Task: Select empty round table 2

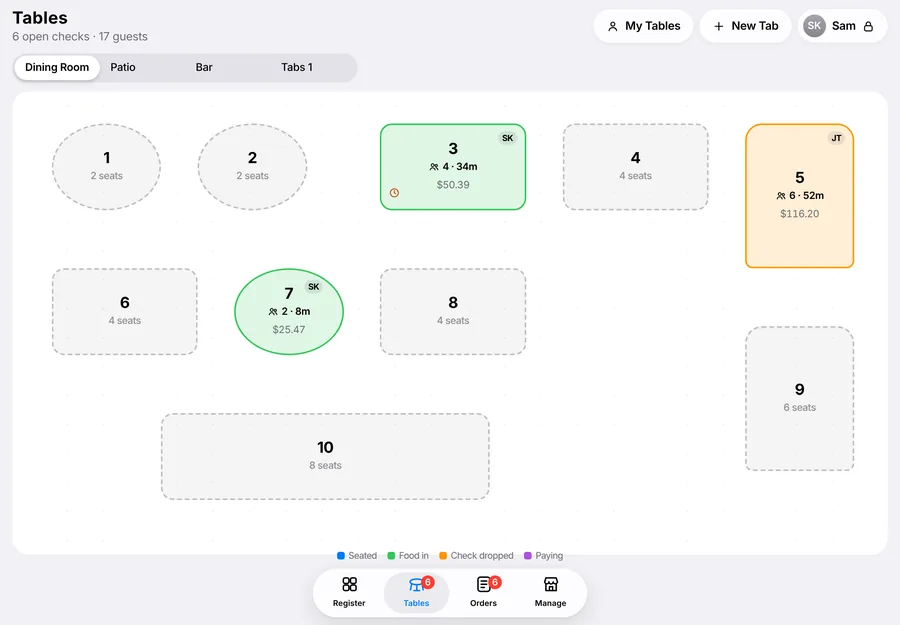Action: (x=253, y=167)
